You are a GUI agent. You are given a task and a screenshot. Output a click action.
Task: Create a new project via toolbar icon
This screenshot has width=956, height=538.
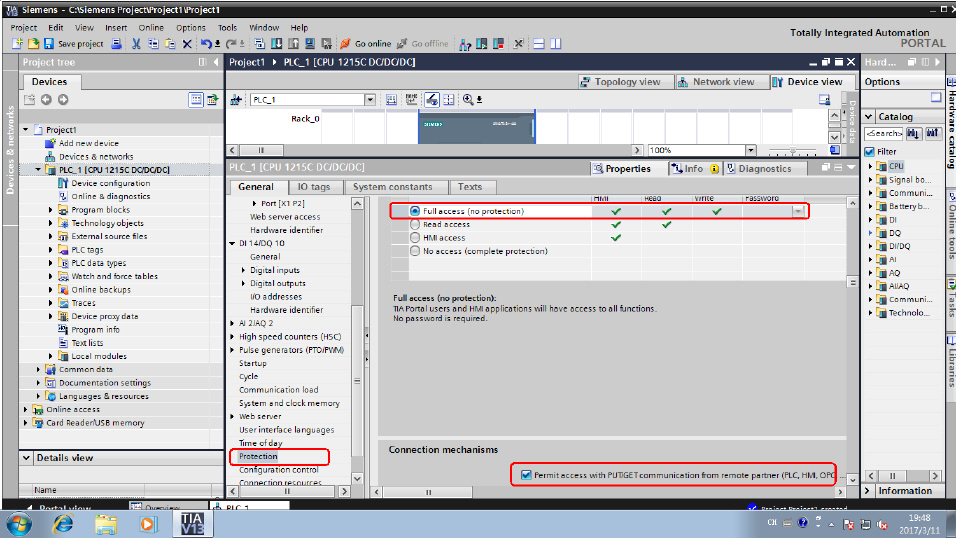pos(17,44)
